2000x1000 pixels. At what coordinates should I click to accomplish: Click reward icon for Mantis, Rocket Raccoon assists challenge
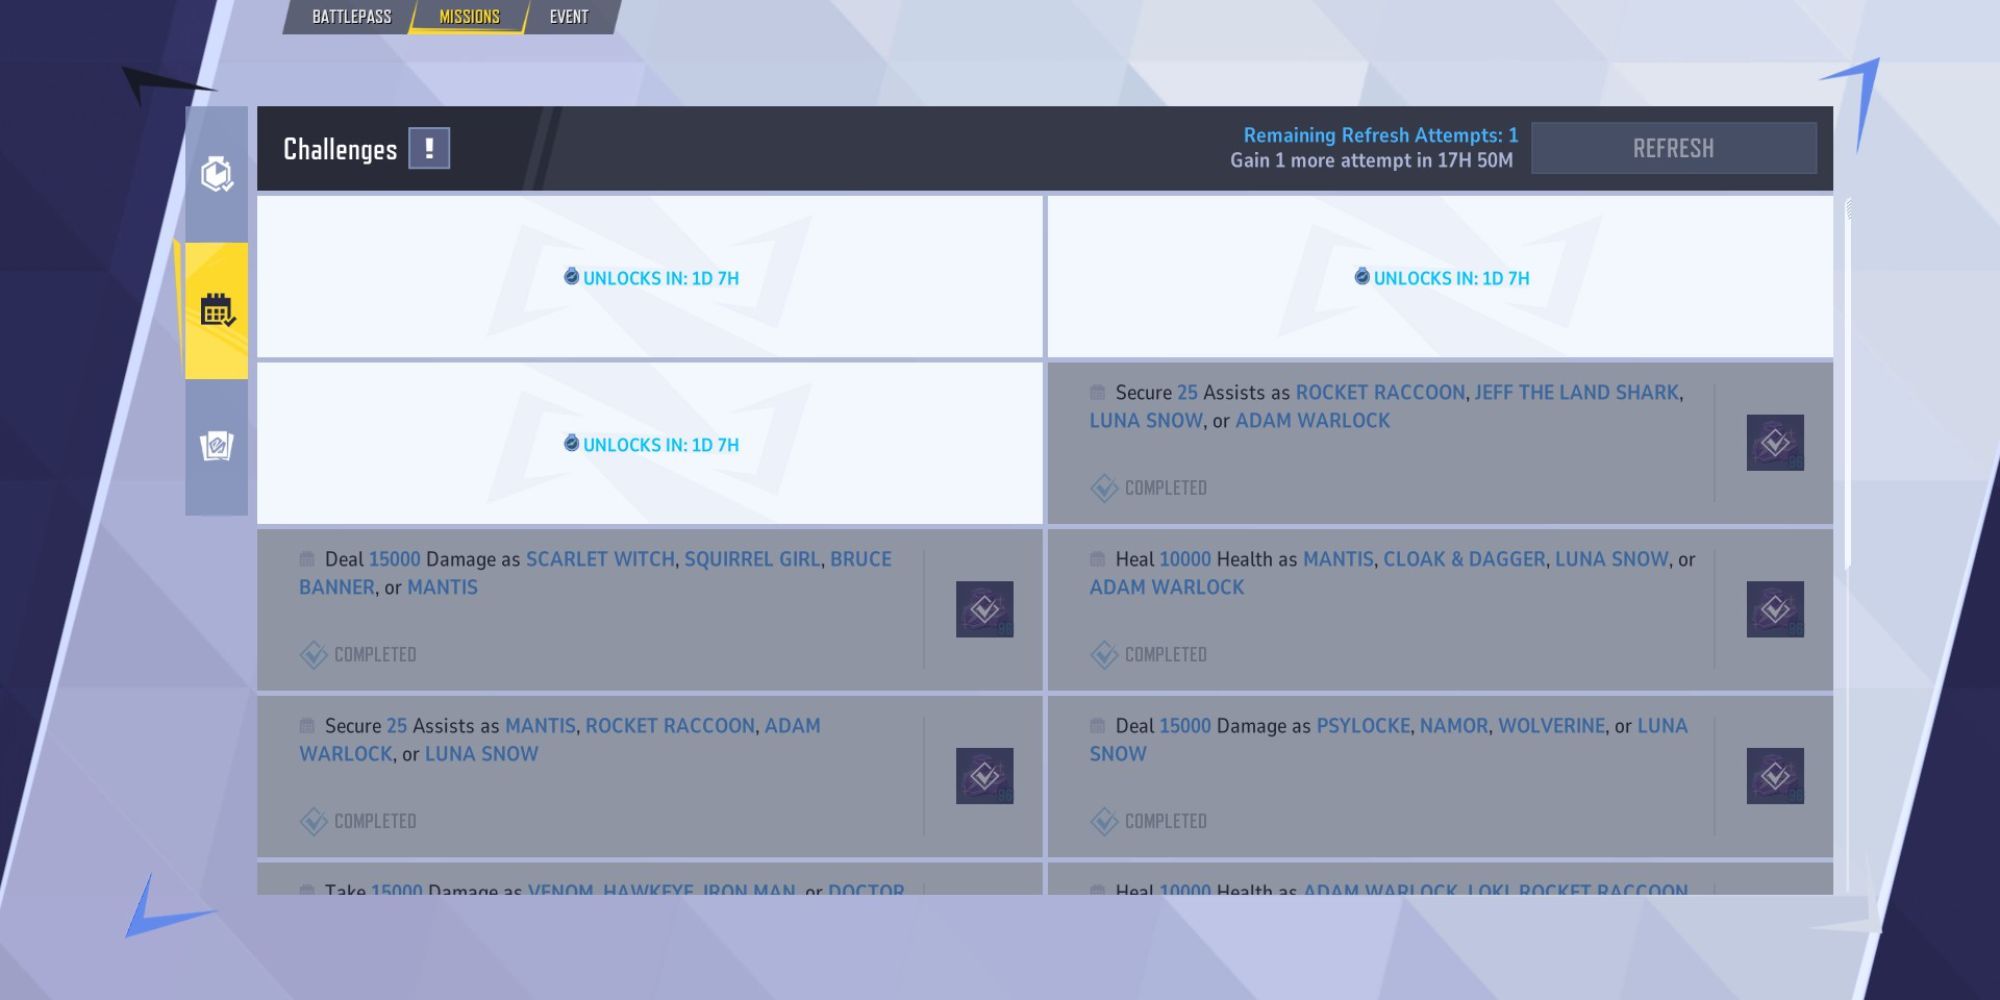pos(984,776)
